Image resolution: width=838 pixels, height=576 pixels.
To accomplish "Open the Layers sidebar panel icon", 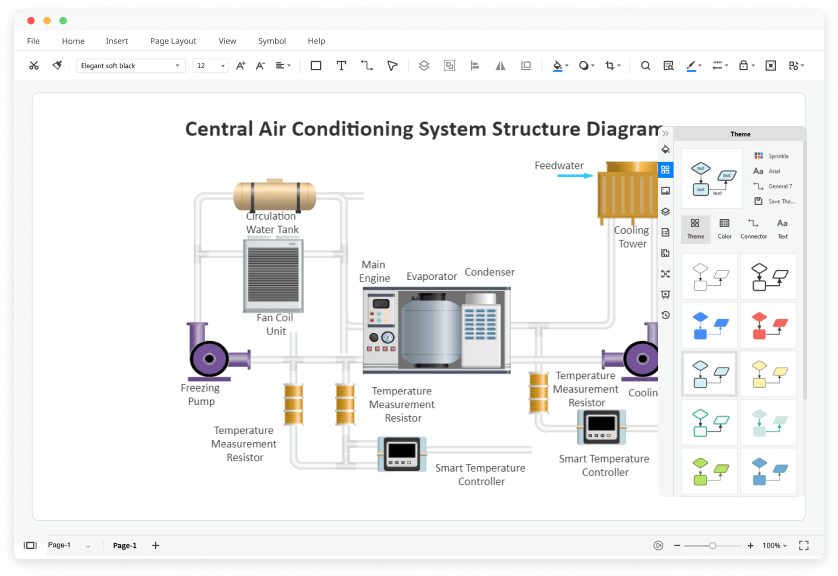I will 665,212.
